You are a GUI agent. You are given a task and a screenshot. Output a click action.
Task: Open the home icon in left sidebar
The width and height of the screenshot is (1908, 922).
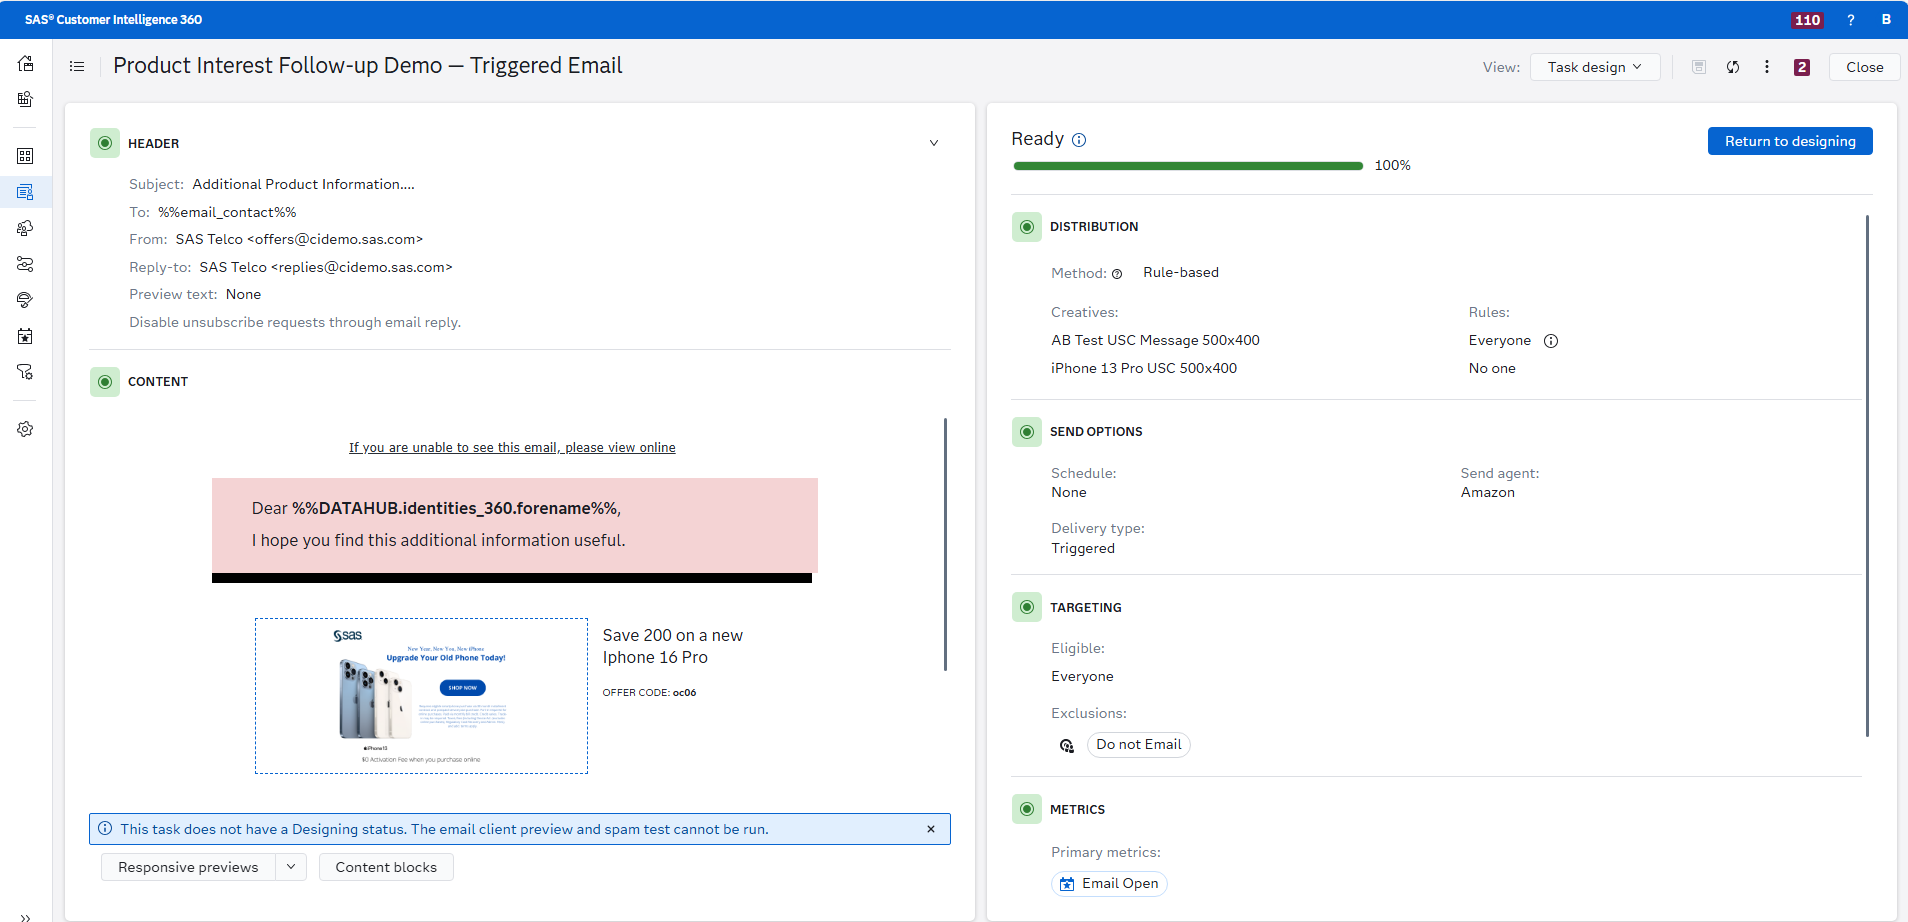coord(26,64)
